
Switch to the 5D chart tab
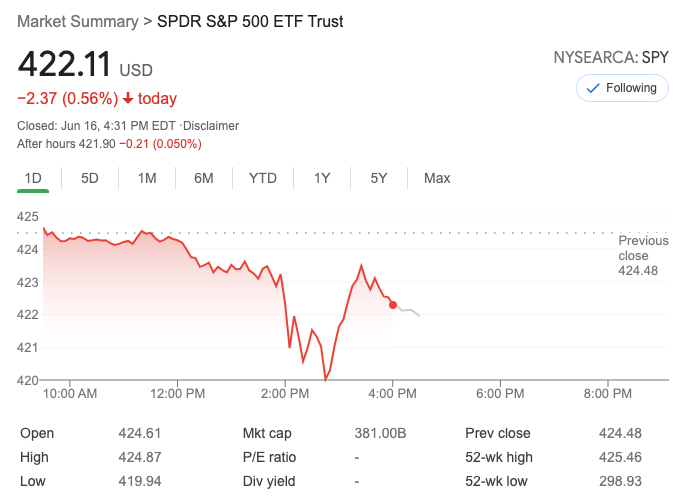click(90, 178)
